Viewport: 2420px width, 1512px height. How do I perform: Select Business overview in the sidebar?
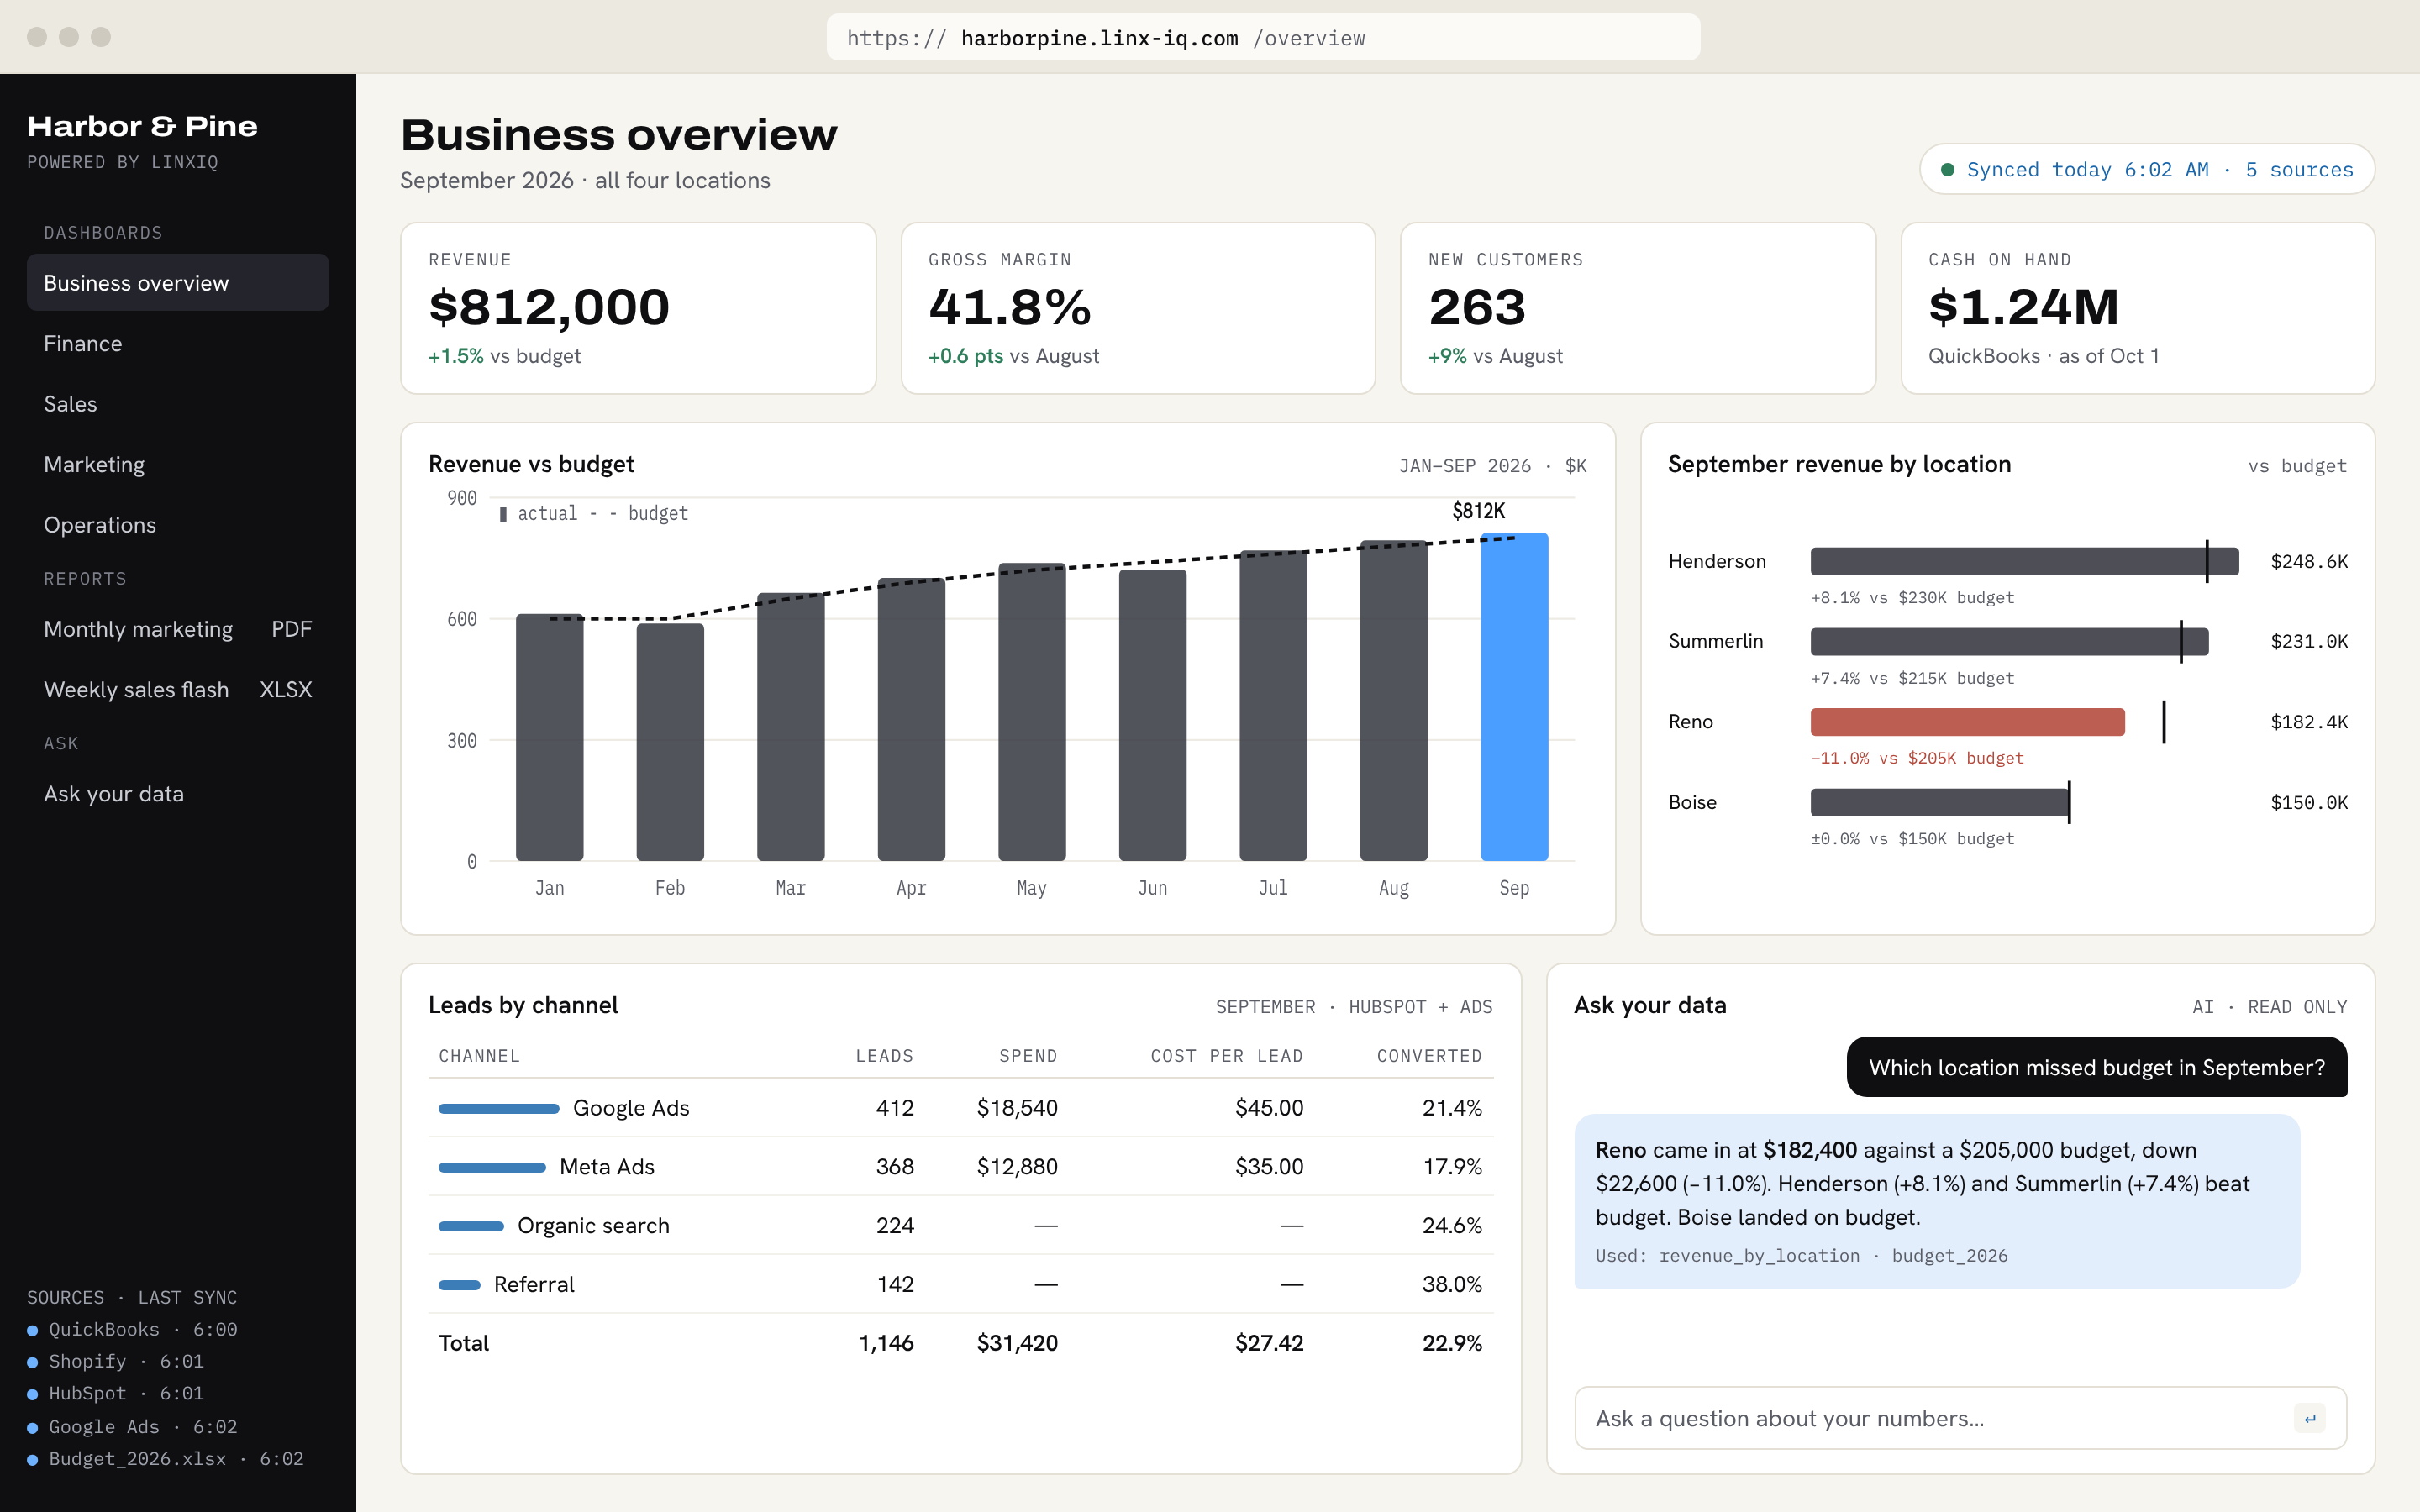coord(178,283)
